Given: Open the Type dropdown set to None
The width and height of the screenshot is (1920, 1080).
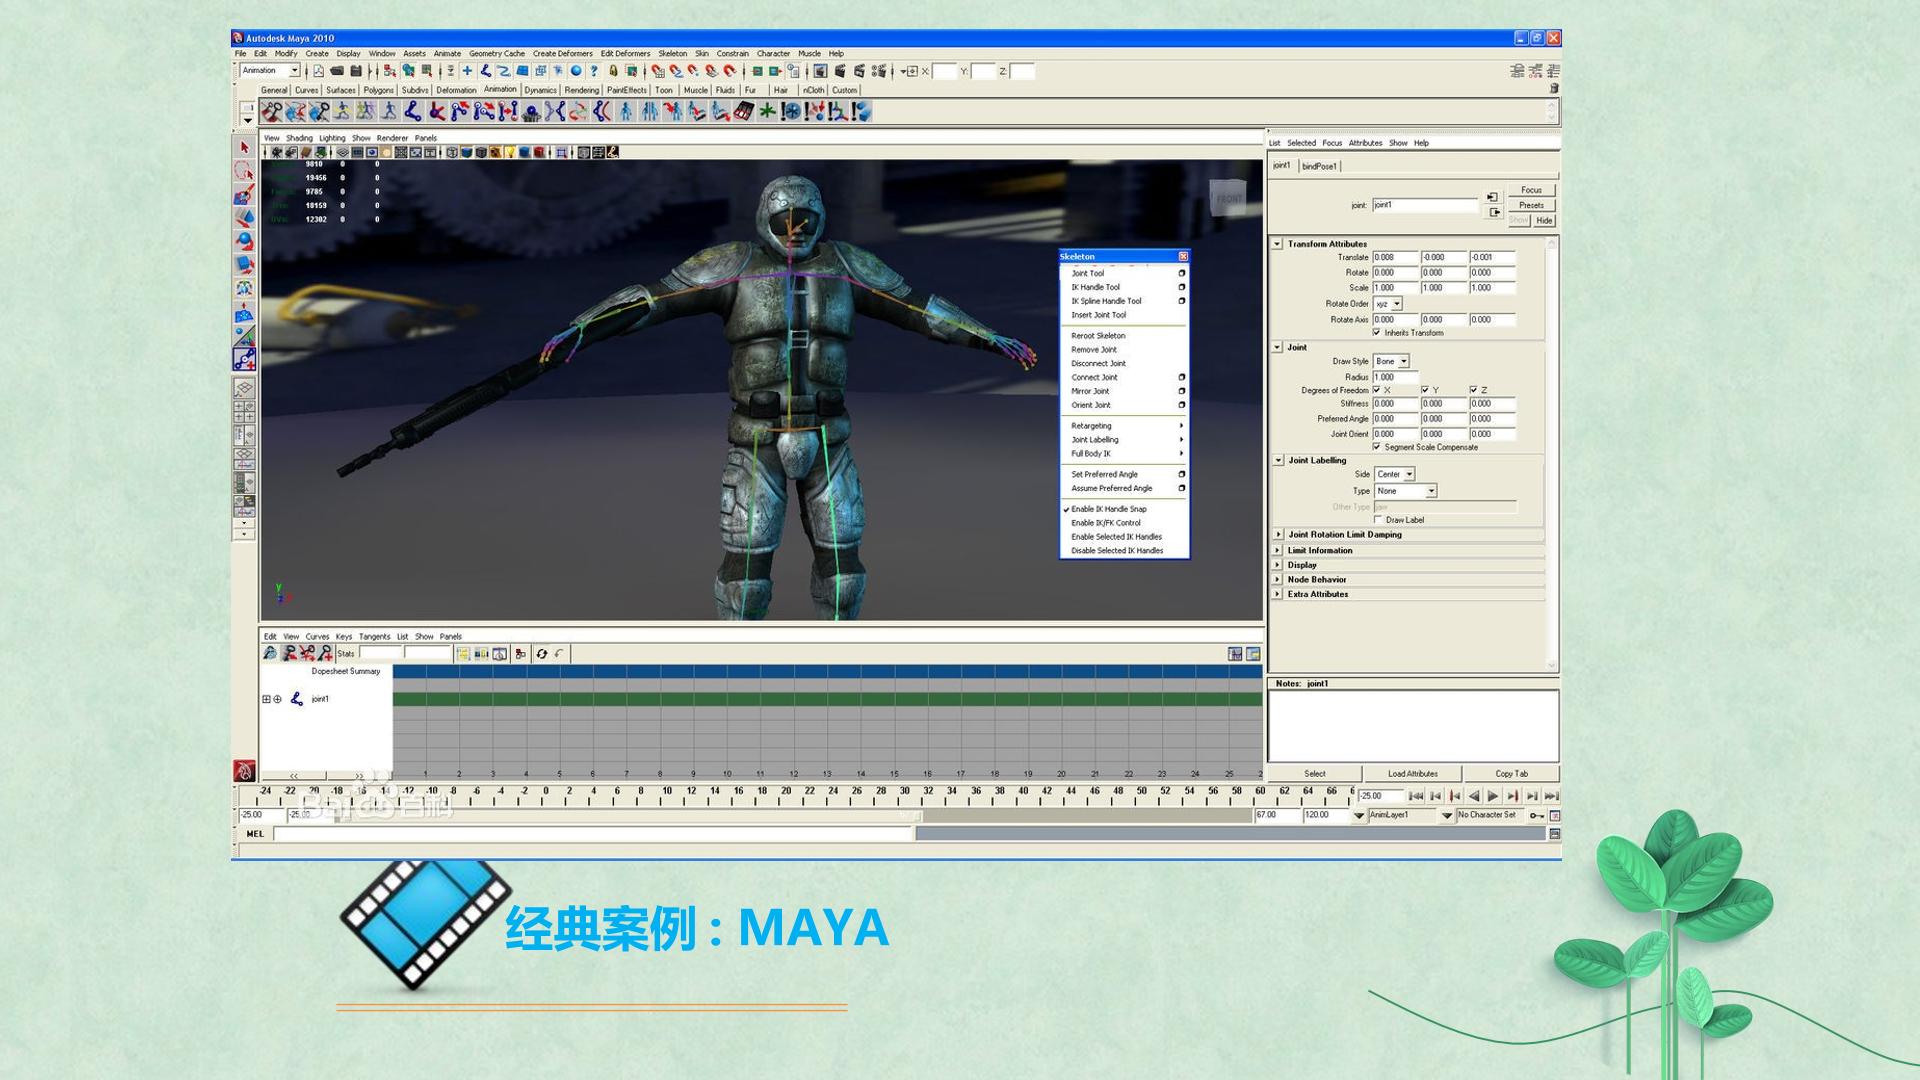Looking at the screenshot, I should [x=1405, y=491].
